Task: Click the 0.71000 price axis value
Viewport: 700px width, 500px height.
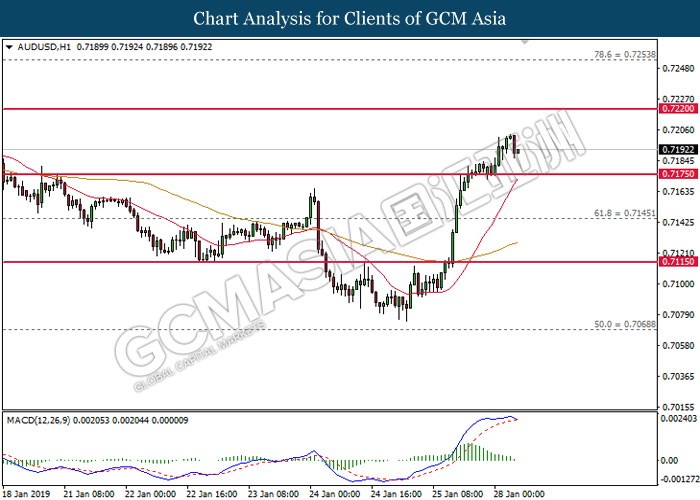Action: coord(678,284)
